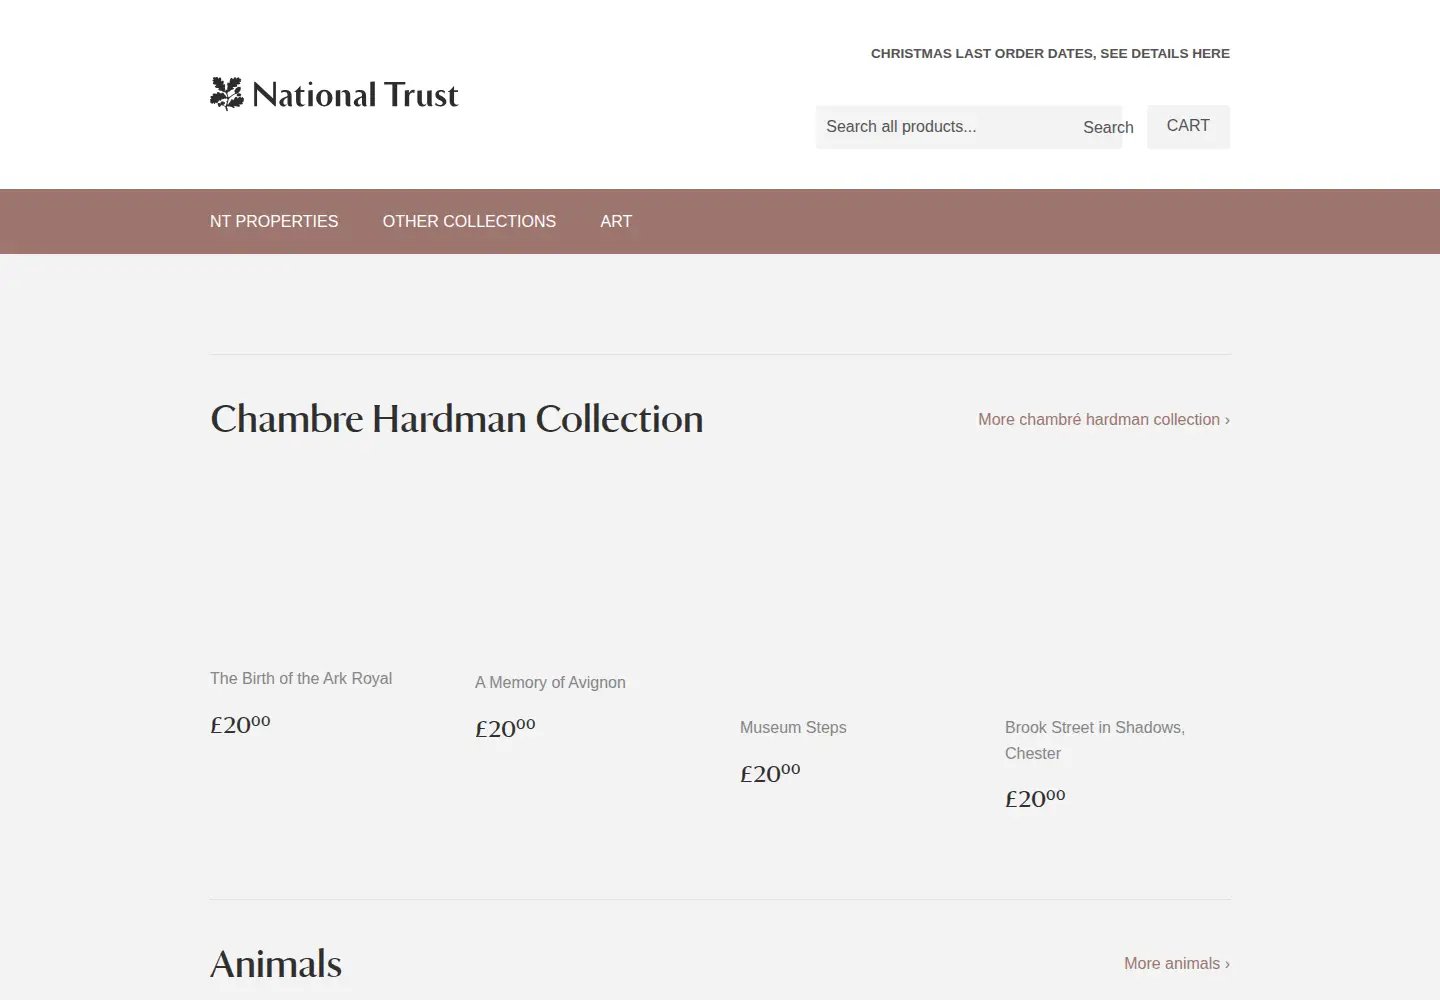Open A Memory of Avignon product
Image resolution: width=1440 pixels, height=1000 pixels.
550,682
